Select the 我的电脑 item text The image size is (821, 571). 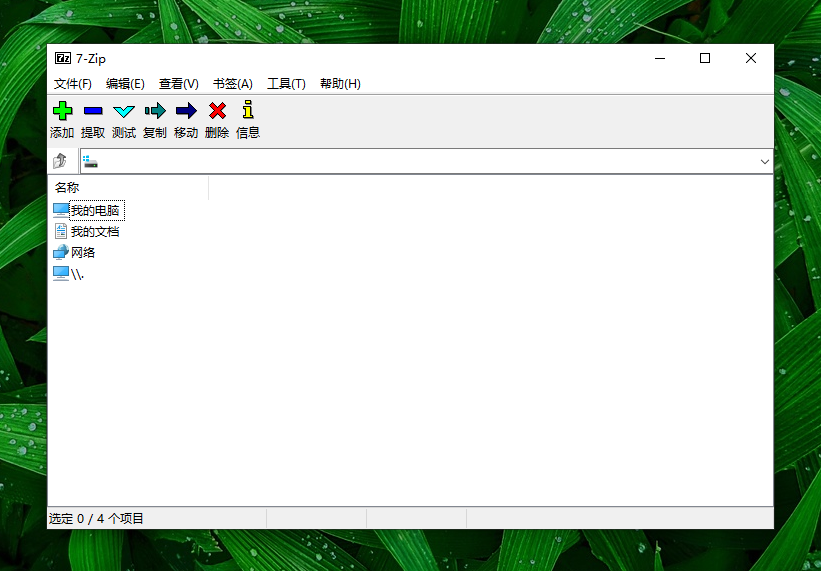click(x=96, y=210)
